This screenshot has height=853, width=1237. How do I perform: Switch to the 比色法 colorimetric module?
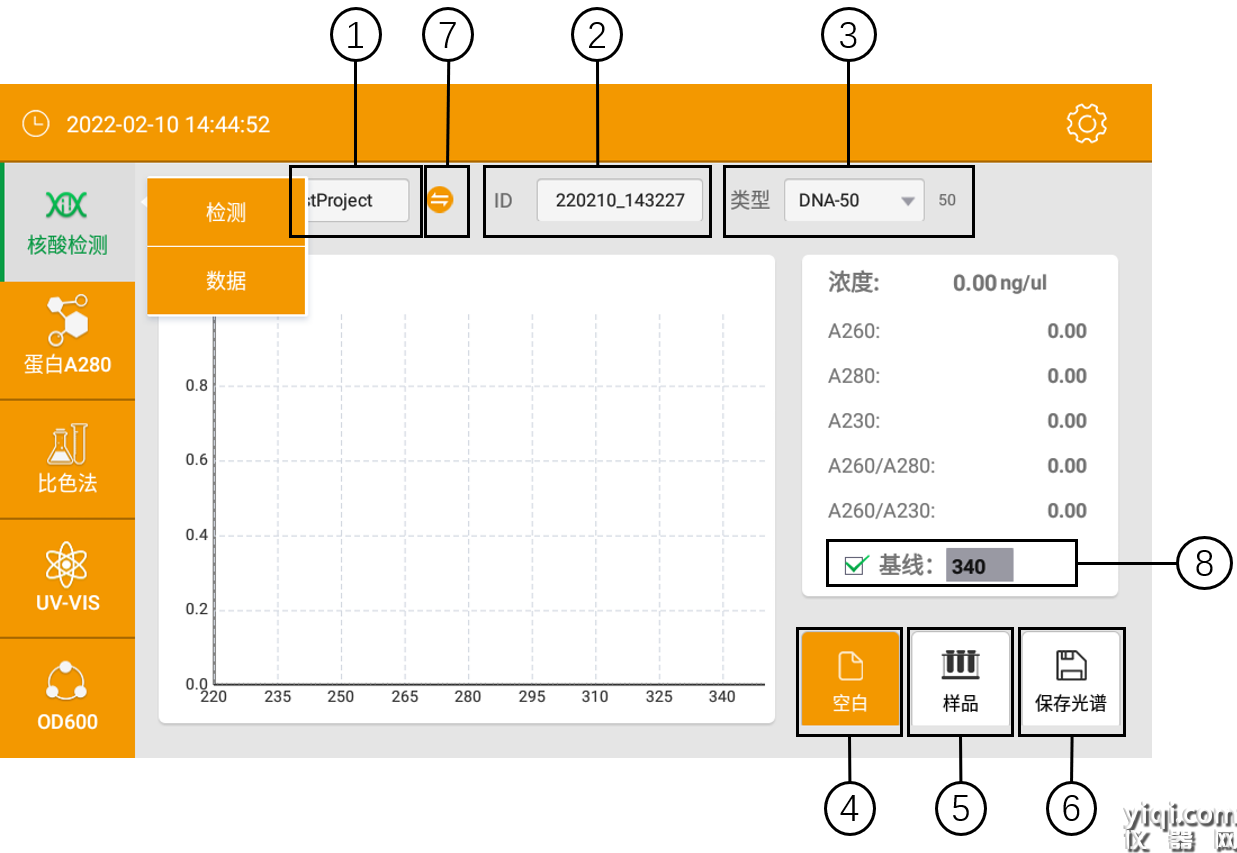[x=67, y=459]
